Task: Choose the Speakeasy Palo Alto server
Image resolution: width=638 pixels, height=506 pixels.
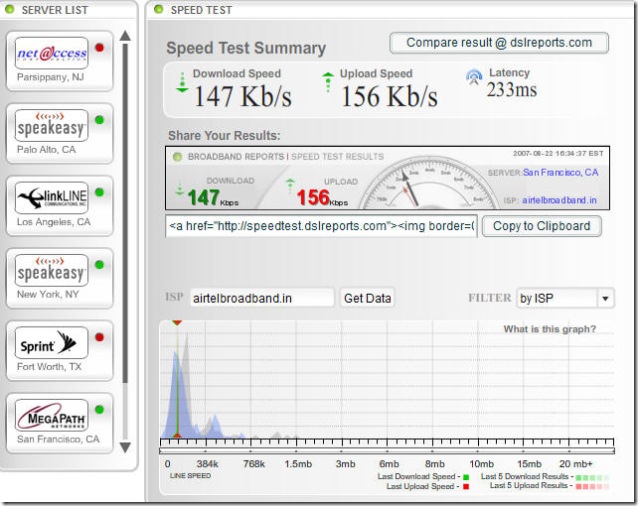Action: point(52,125)
